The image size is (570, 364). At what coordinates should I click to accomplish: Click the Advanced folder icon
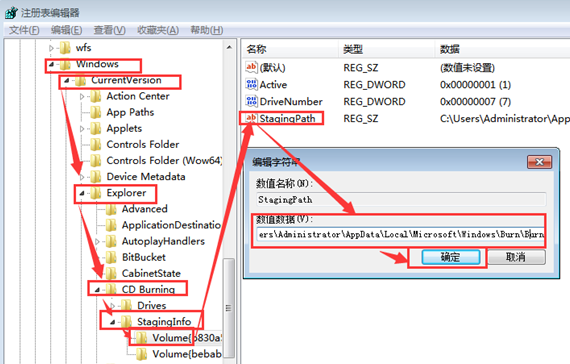[111, 209]
